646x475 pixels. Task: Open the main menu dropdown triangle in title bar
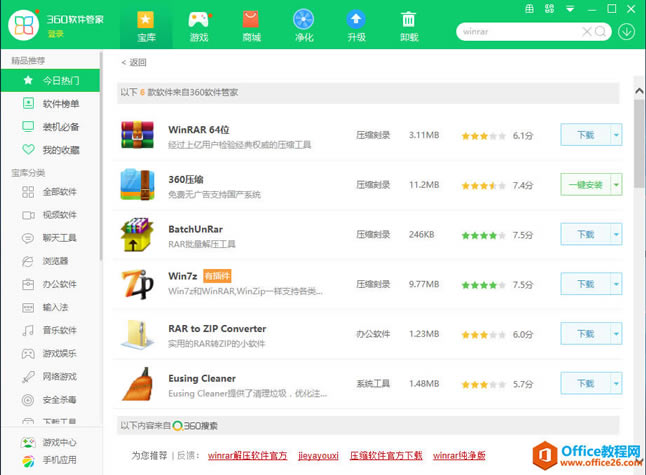coord(570,9)
